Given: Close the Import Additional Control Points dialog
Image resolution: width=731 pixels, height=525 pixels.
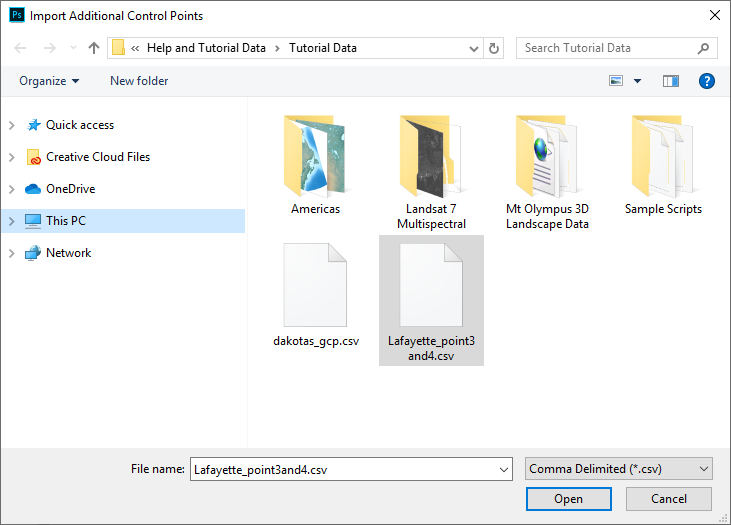Looking at the screenshot, I should coord(714,15).
